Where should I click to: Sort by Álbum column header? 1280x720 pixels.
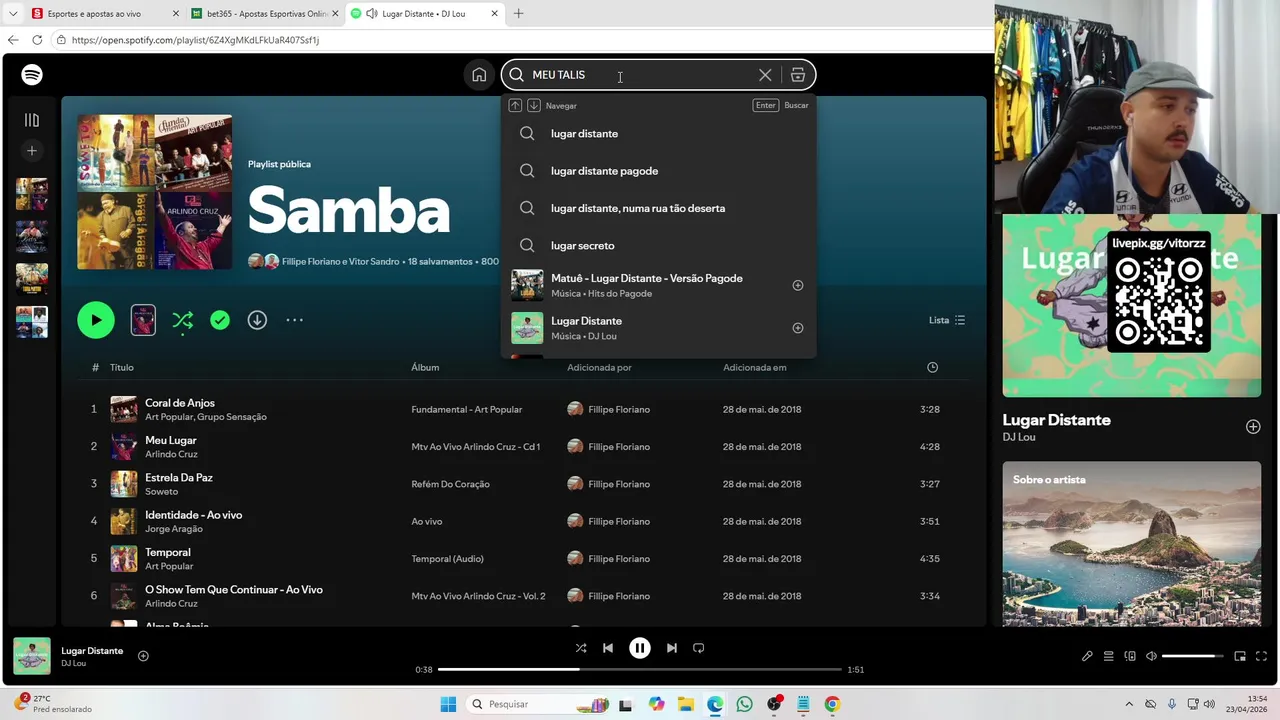point(425,367)
